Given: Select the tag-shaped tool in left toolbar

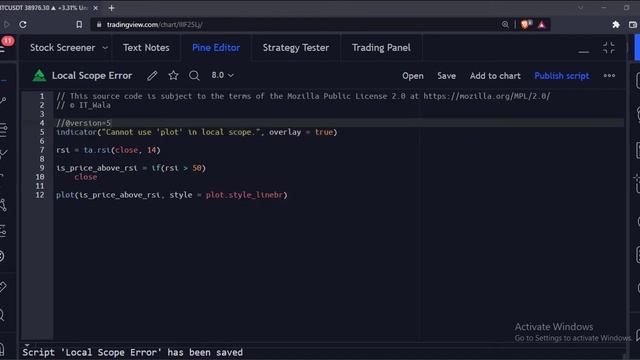Looking at the screenshot, I should point(3,287).
